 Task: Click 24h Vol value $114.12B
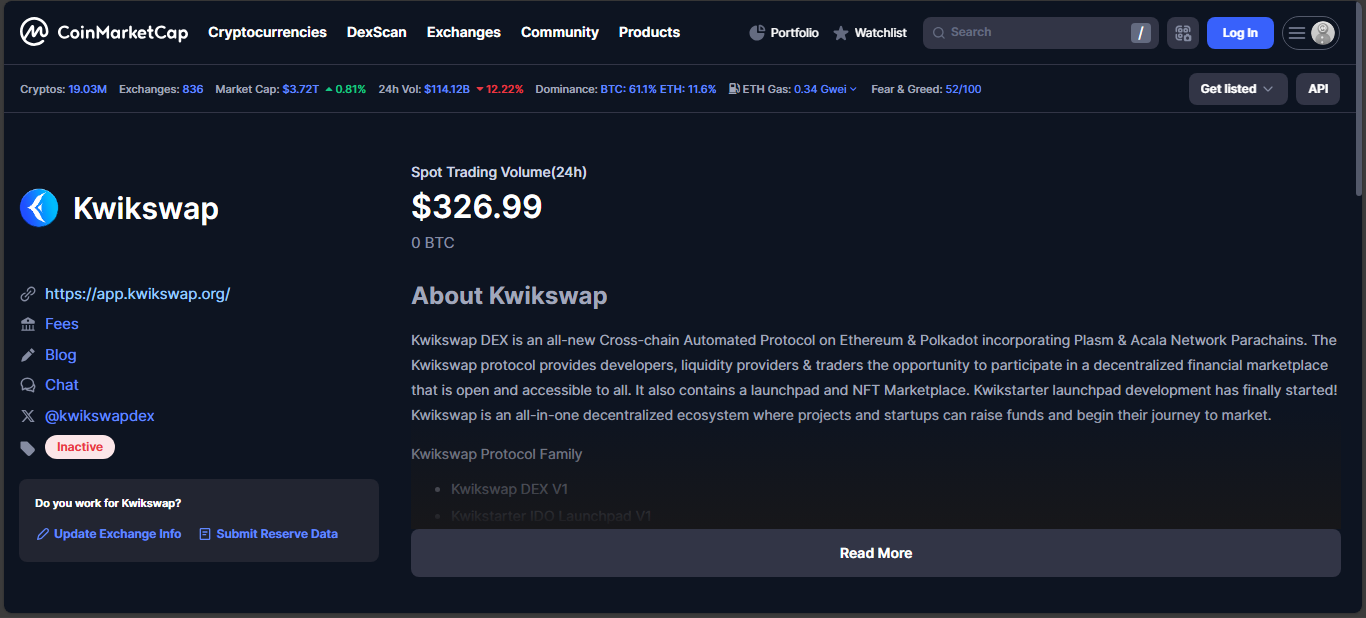tap(447, 89)
